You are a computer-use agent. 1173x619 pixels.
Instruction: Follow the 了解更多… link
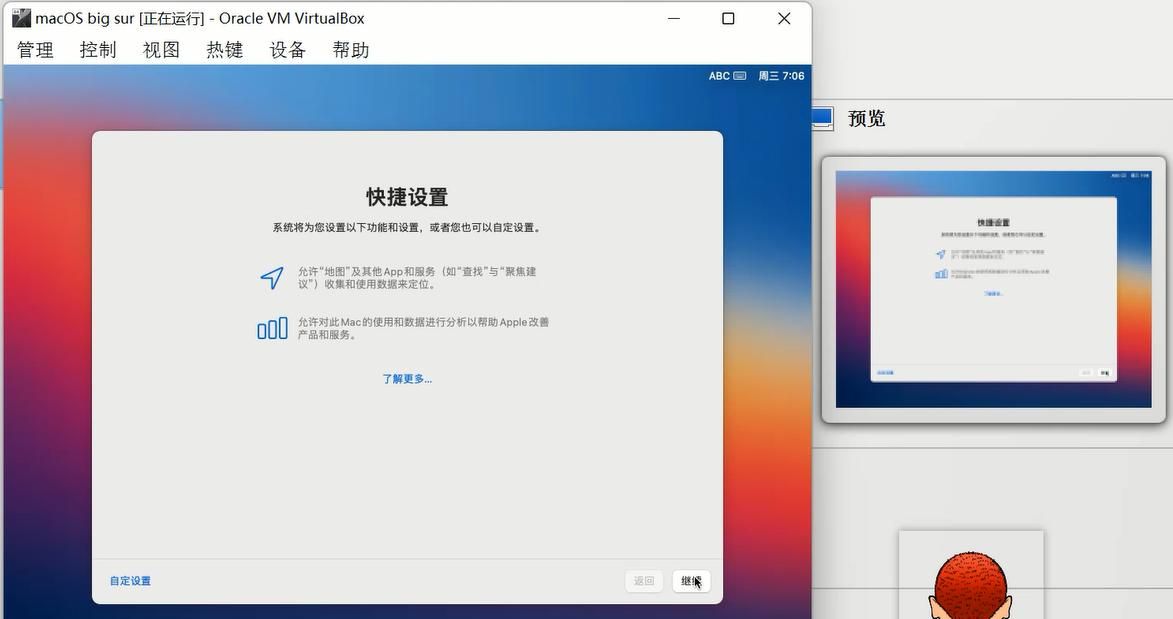point(407,379)
